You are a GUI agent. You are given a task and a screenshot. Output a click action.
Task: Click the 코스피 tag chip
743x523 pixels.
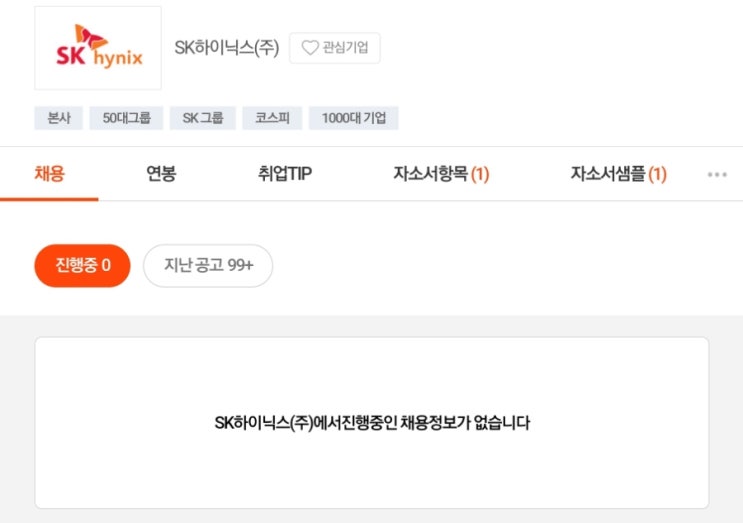coord(272,119)
